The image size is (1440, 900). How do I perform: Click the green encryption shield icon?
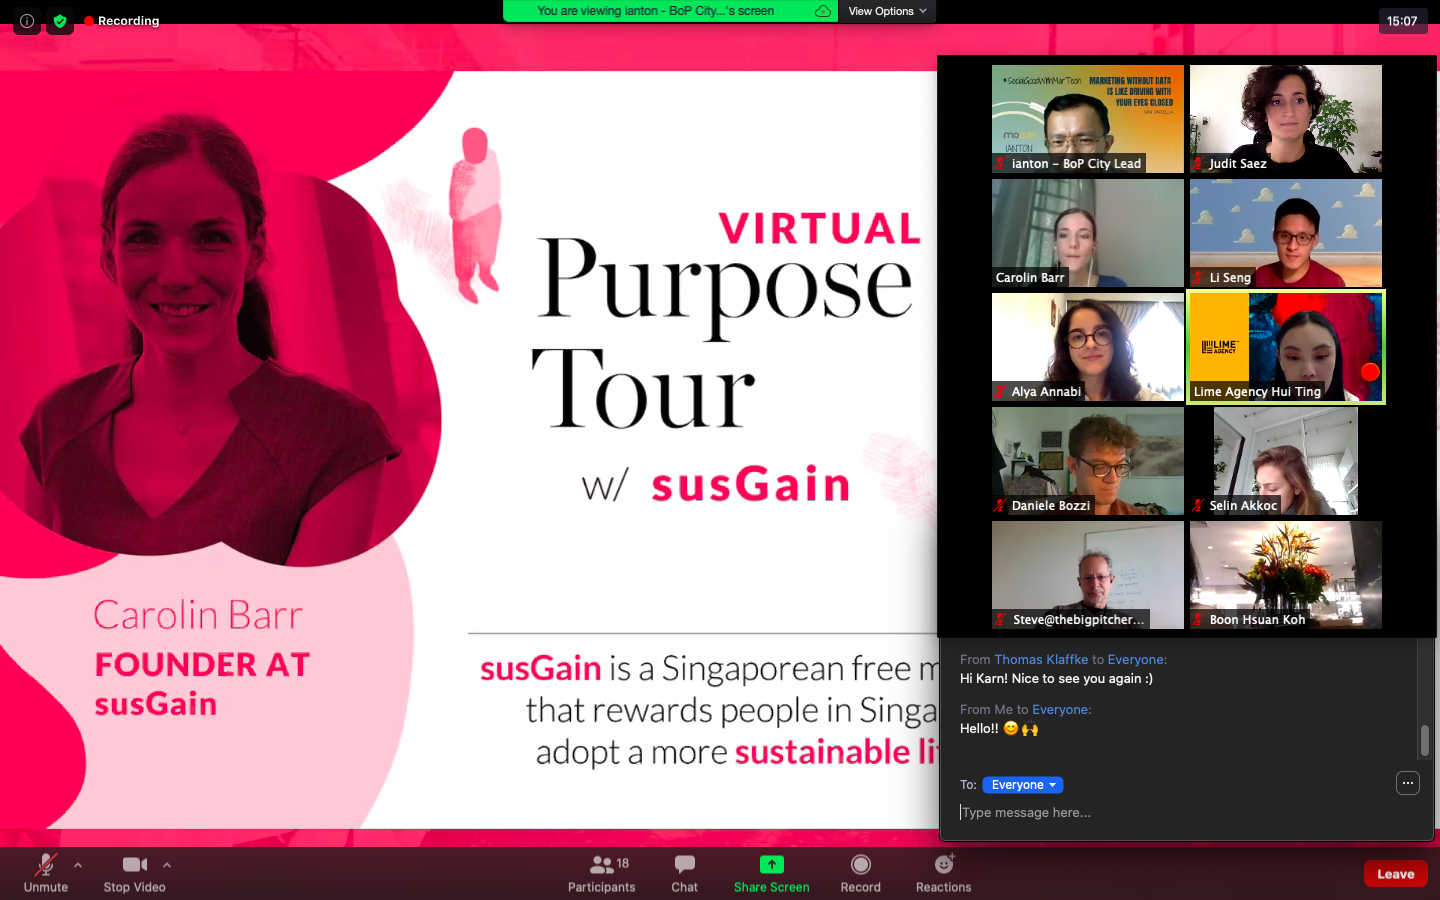click(60, 20)
